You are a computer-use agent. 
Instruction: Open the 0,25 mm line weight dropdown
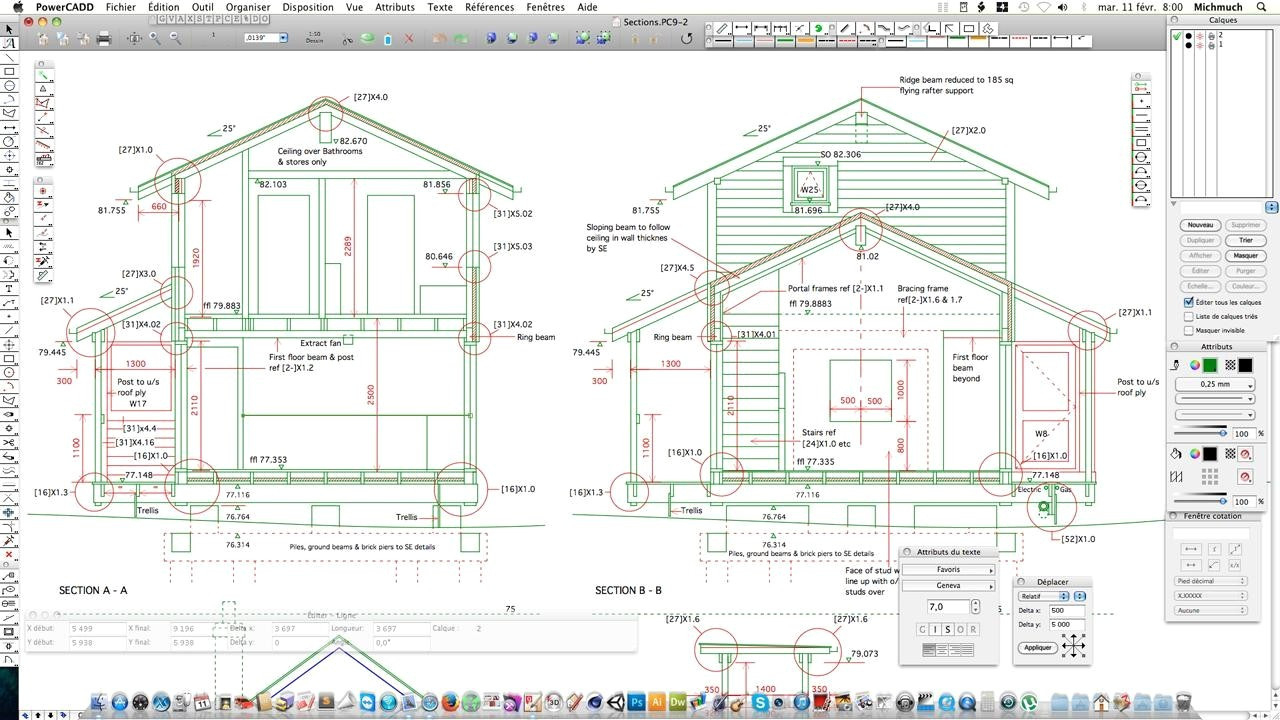pos(1215,384)
